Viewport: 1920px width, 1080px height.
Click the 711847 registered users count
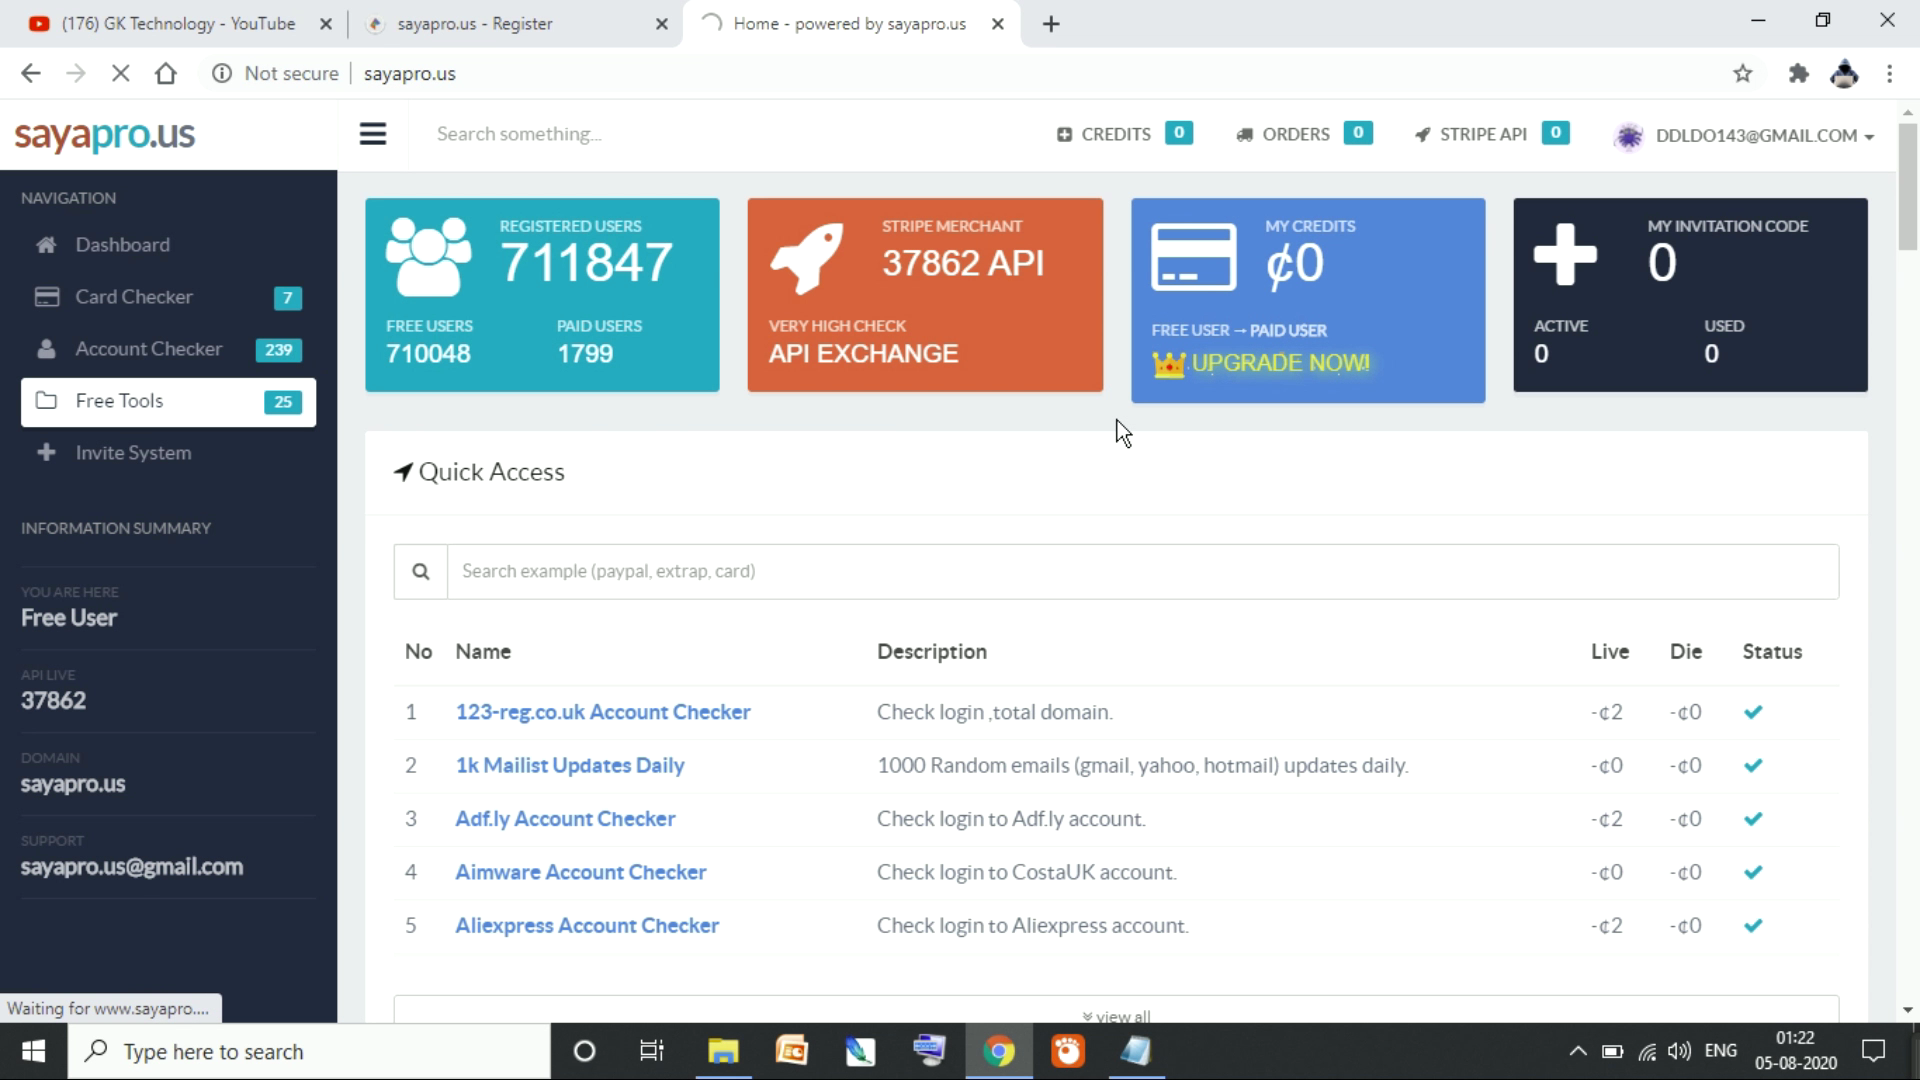point(586,263)
